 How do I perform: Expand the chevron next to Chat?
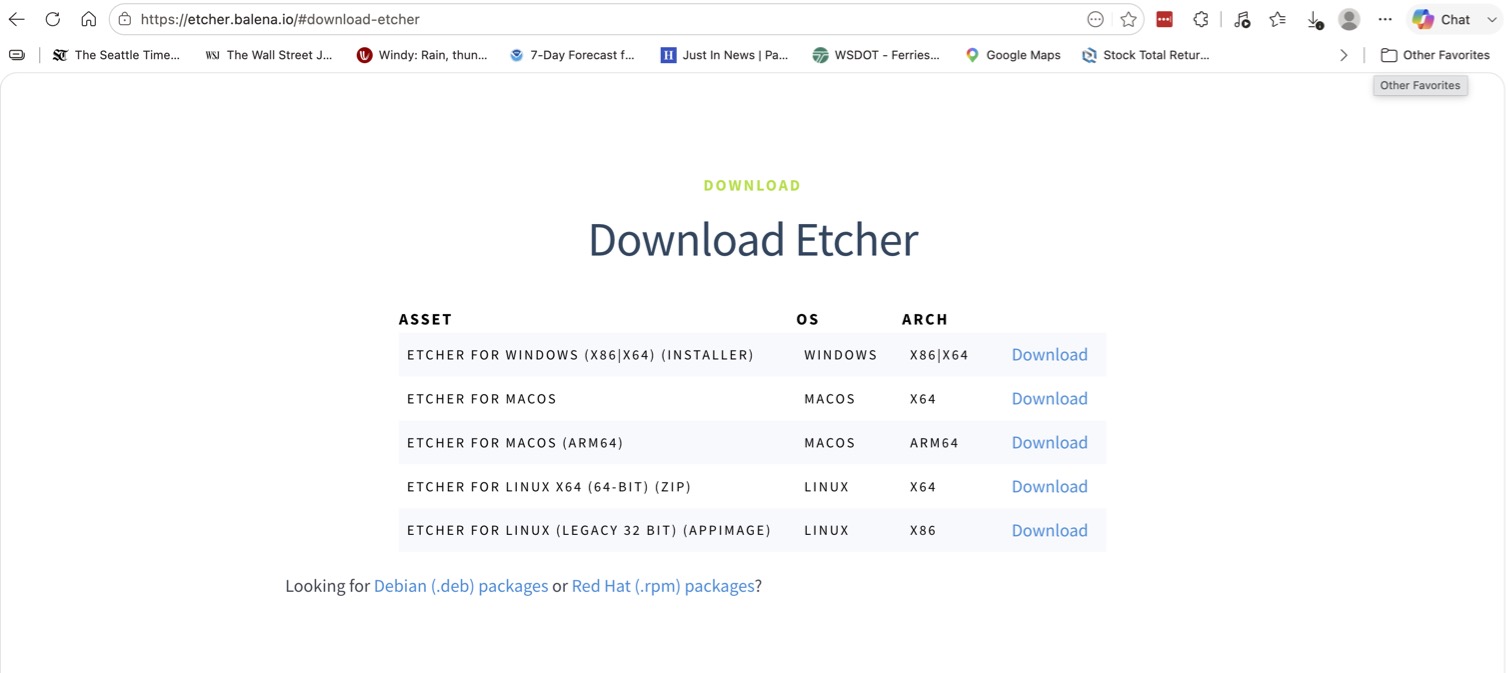(x=1491, y=19)
